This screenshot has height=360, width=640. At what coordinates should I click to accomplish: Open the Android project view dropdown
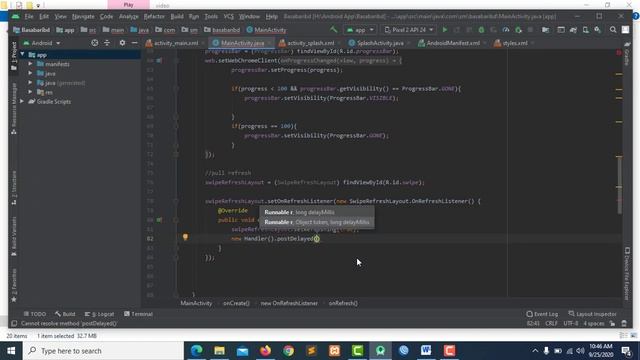42,43
